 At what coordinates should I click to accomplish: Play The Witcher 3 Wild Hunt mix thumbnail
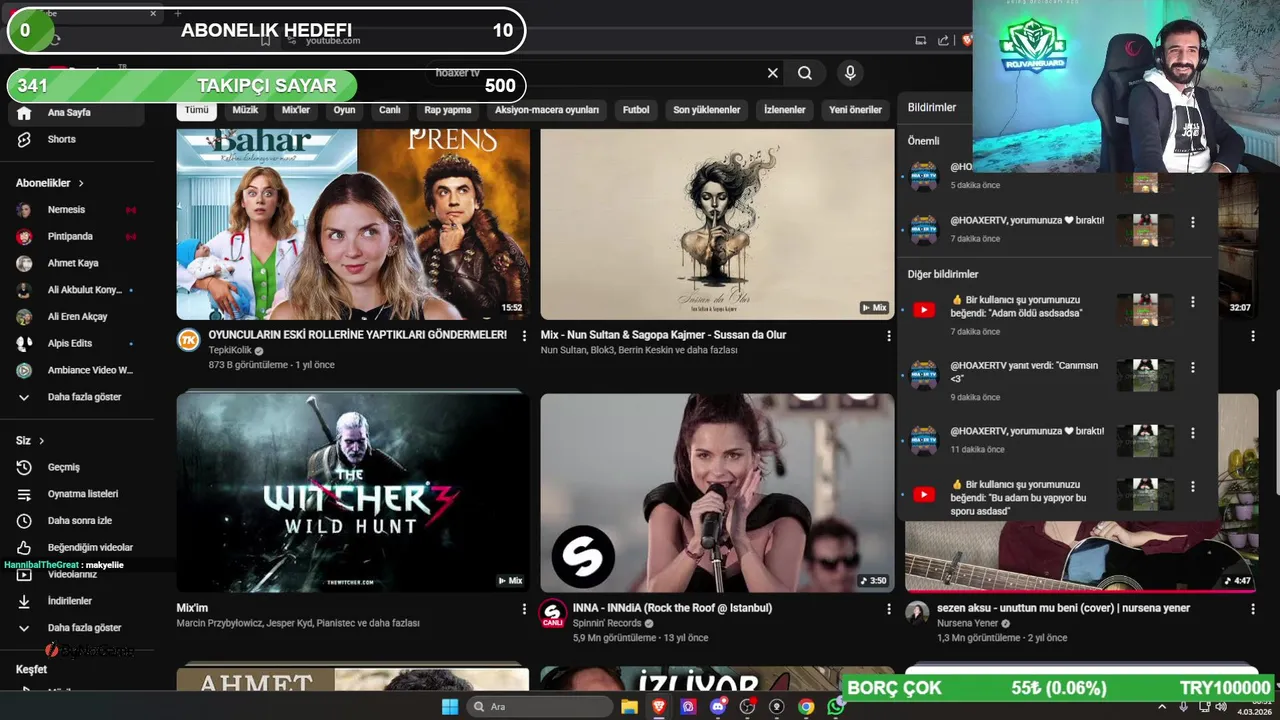pos(353,492)
